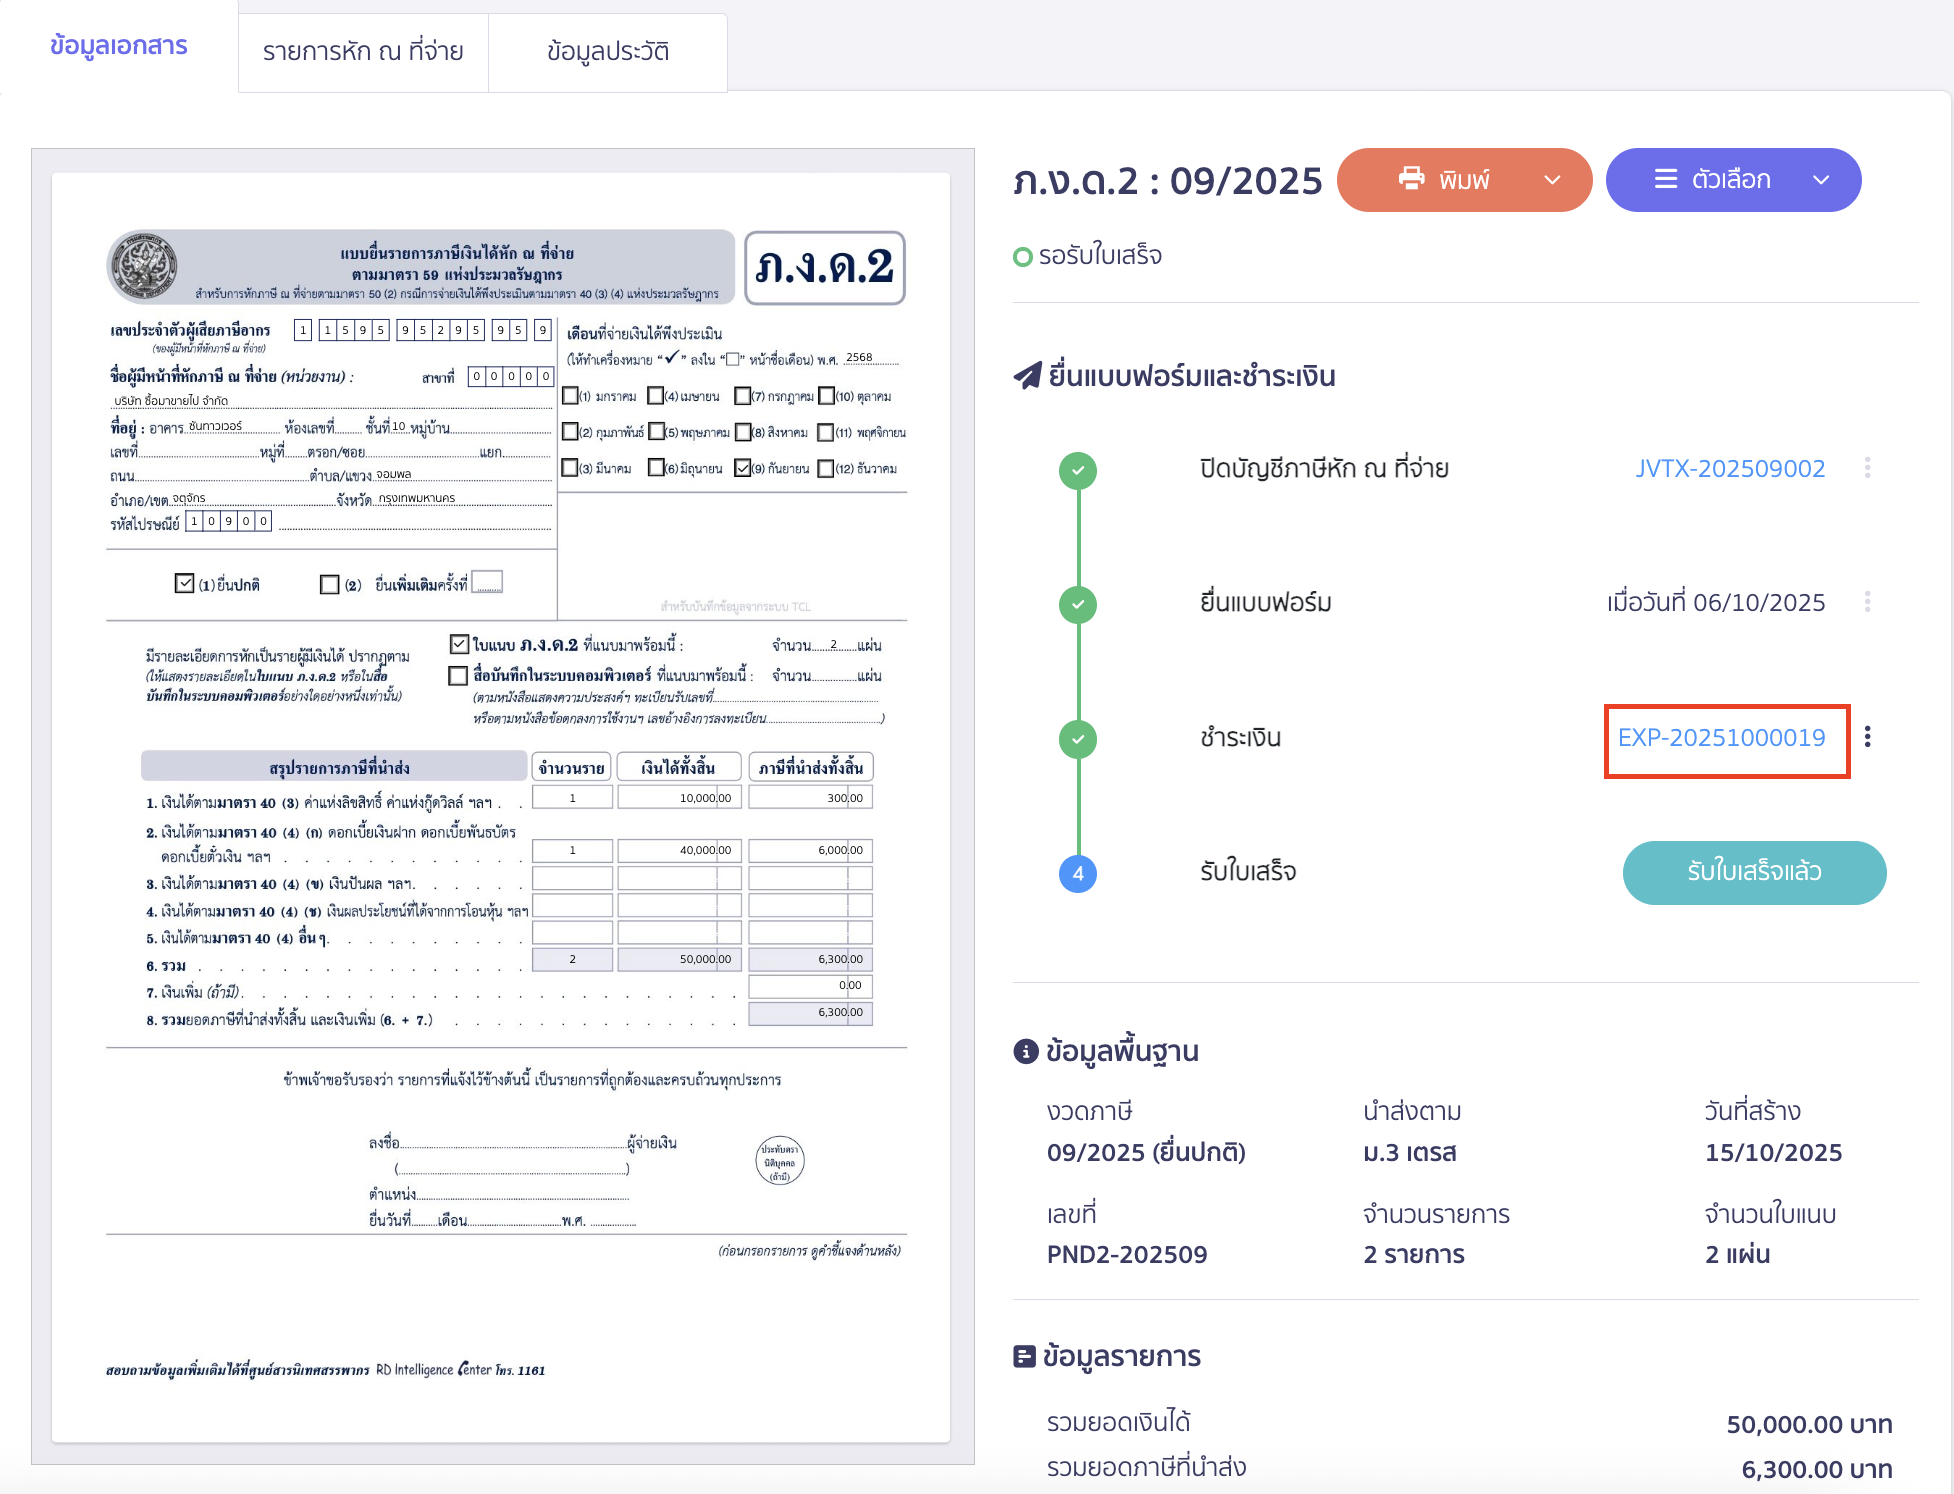Click the paper plane icon near ยื่นแบบฟอร์มและชำระเงิน

(1027, 376)
